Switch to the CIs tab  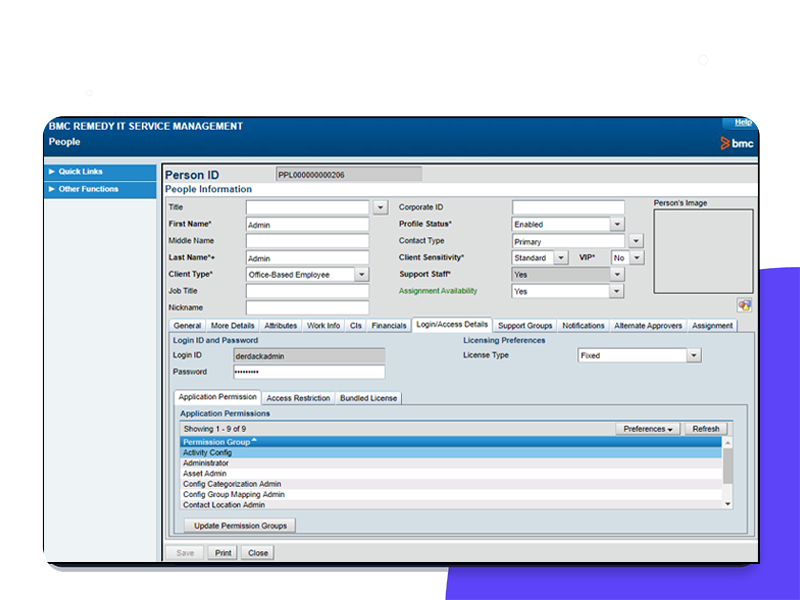356,326
